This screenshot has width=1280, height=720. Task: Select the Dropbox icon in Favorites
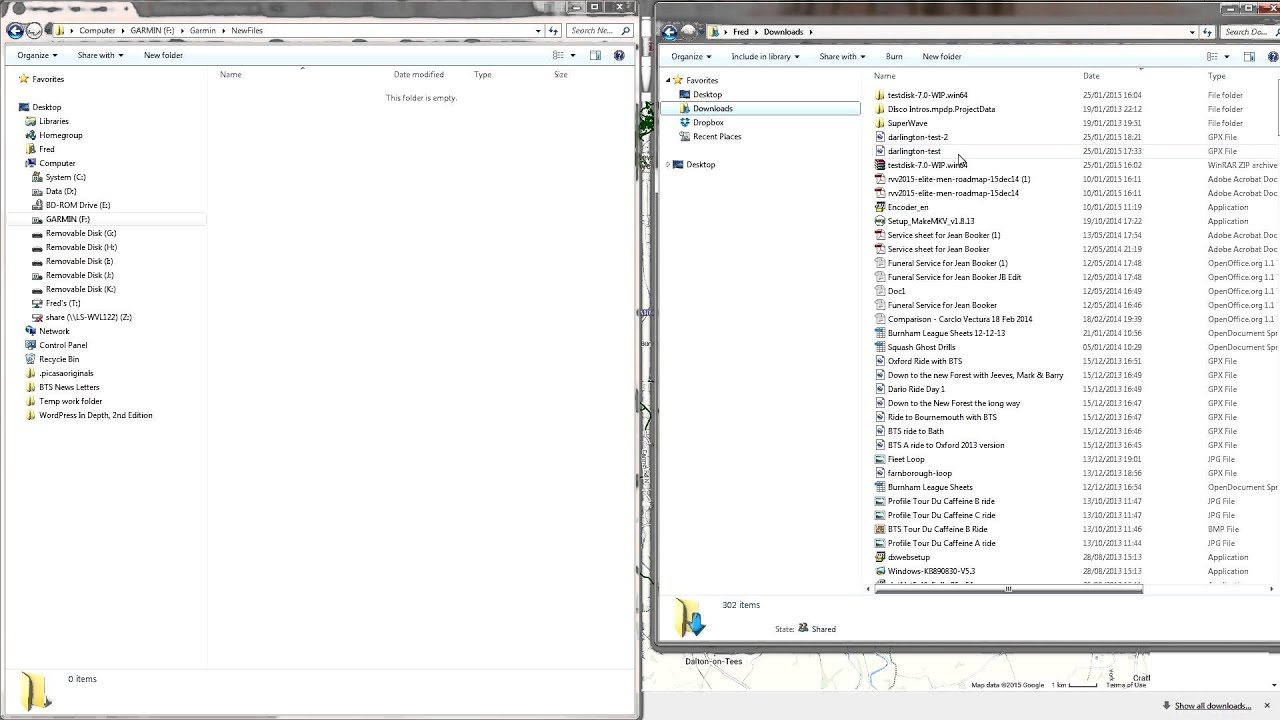tap(685, 122)
